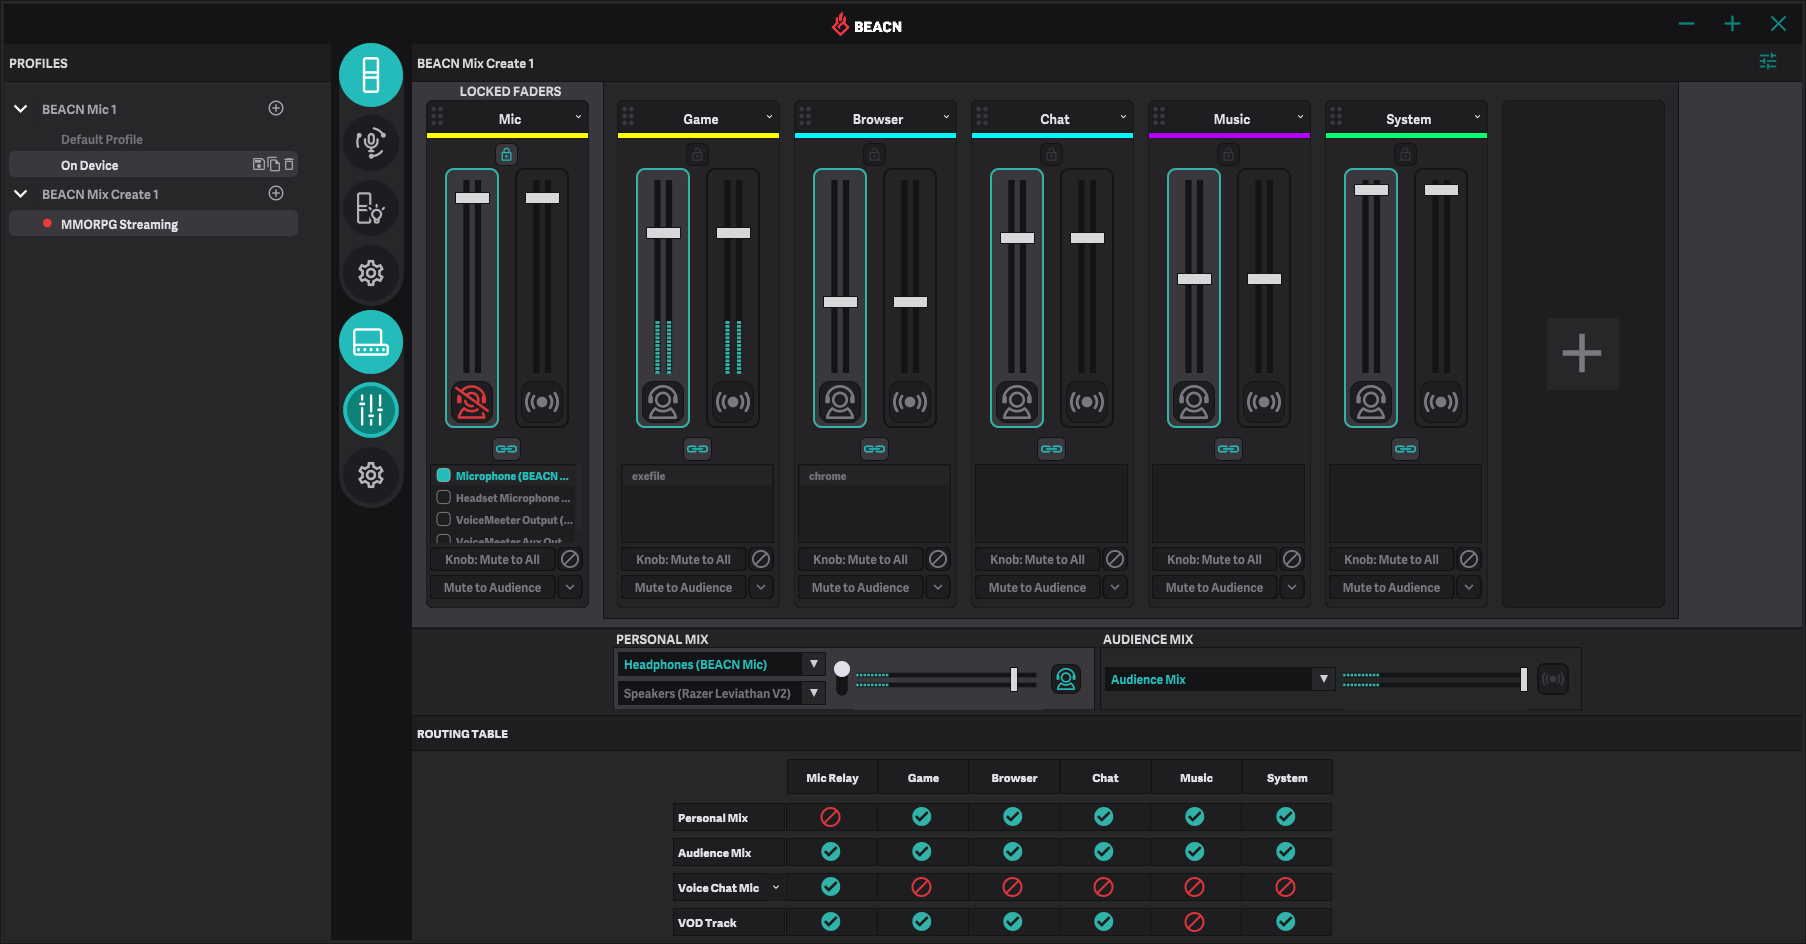Enable Browser routing to Voice Chat Mic
The width and height of the screenshot is (1806, 944).
pos(1013,887)
